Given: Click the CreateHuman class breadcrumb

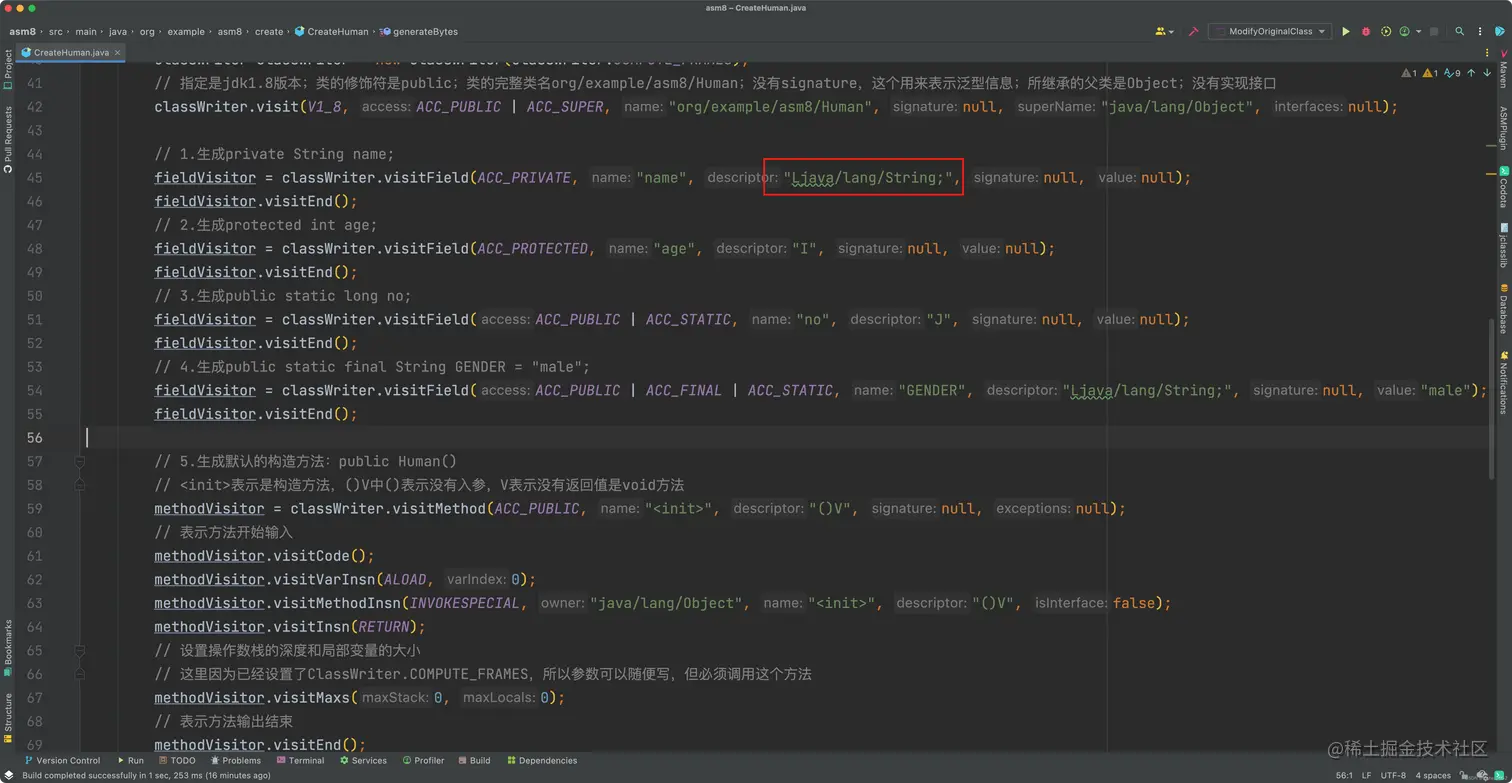Looking at the screenshot, I should click(x=331, y=32).
